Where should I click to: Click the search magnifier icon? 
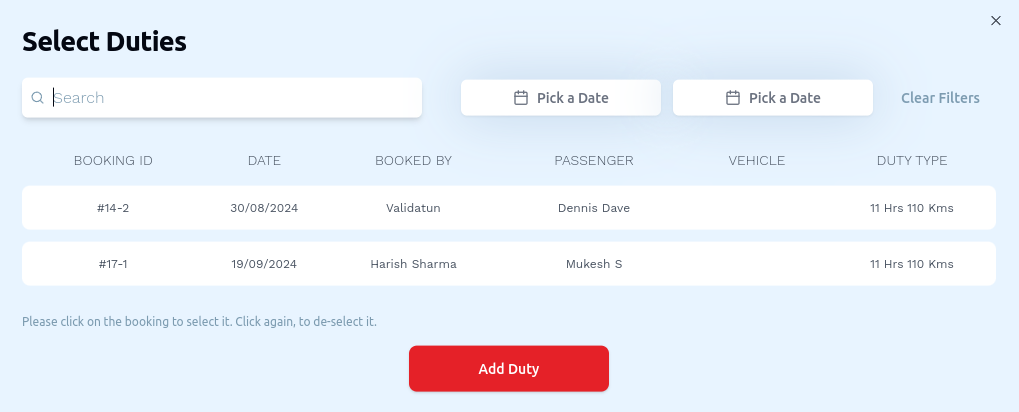(x=37, y=98)
